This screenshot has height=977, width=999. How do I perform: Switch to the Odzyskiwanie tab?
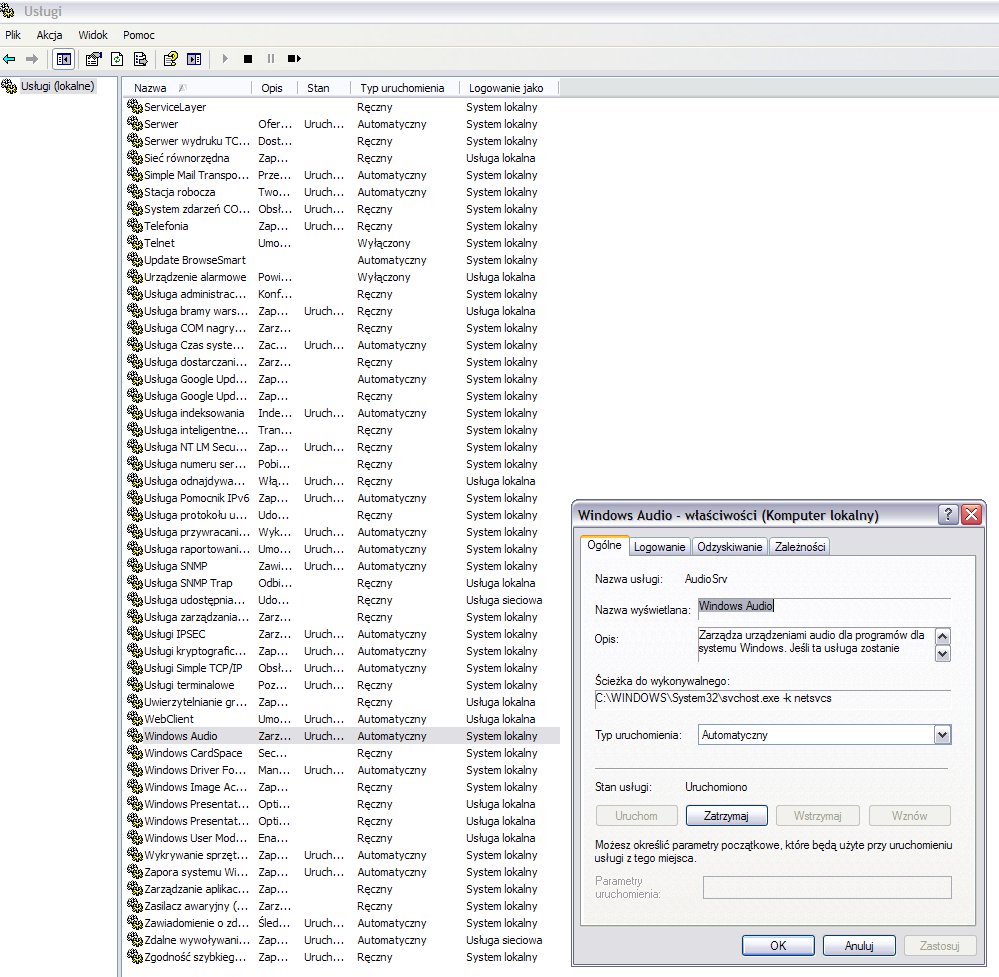729,547
